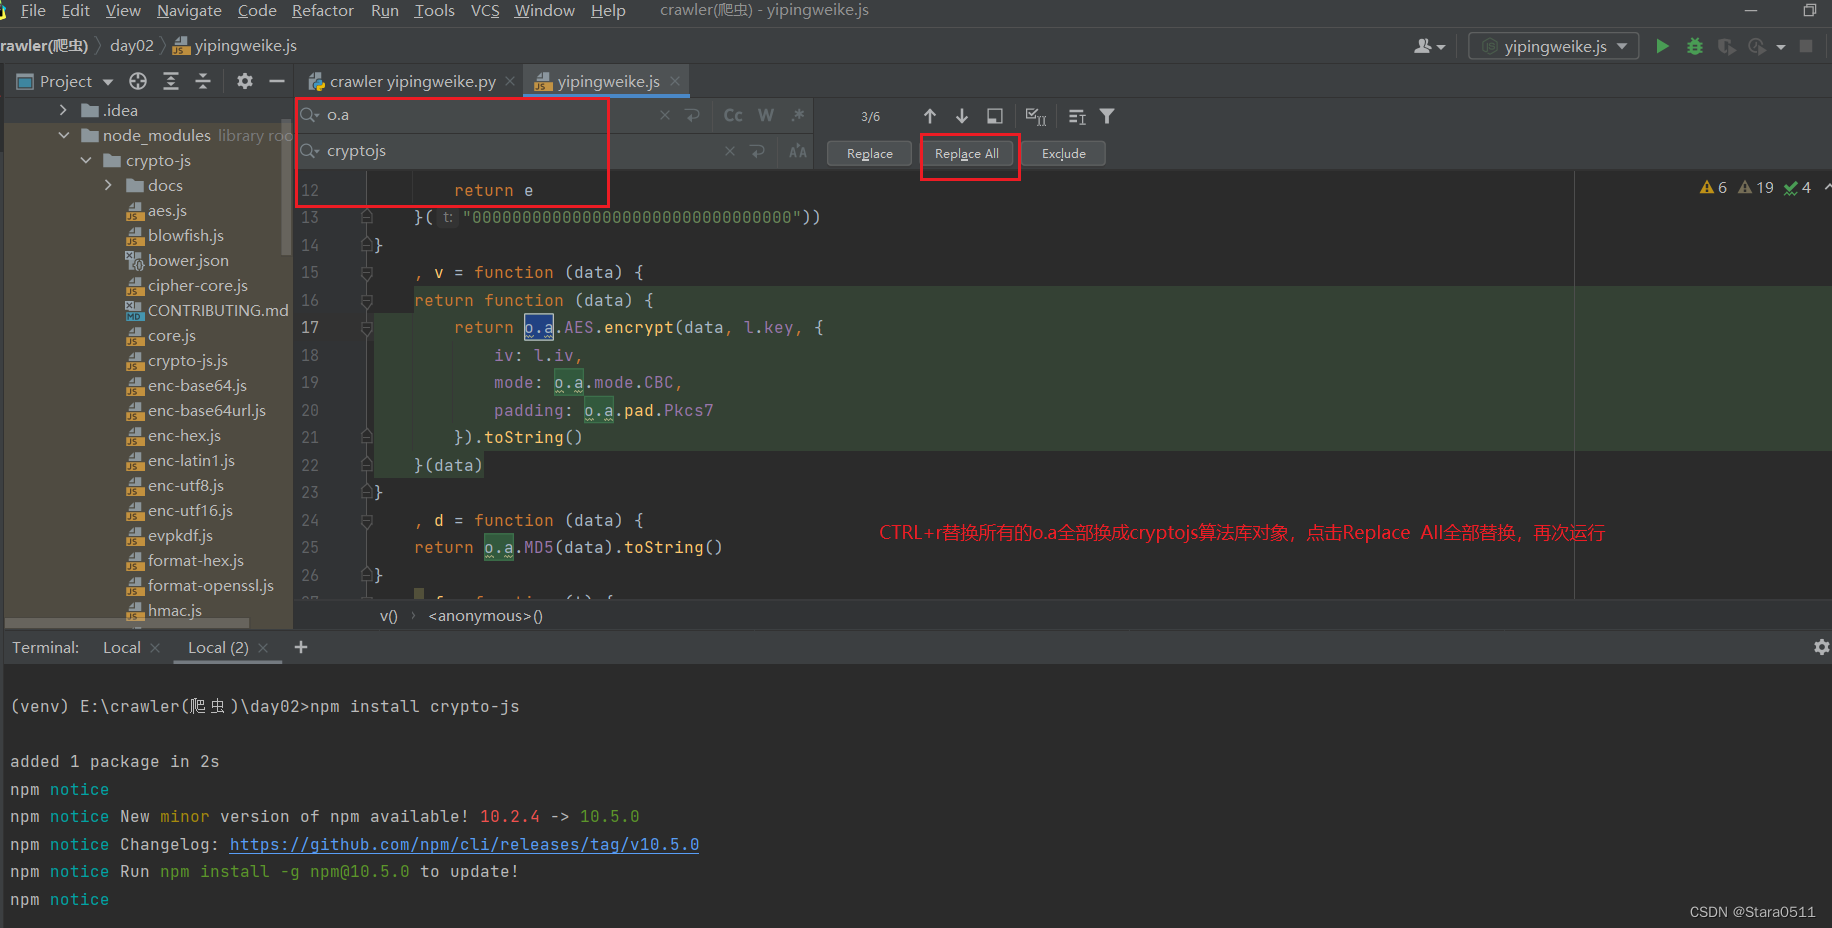1832x928 pixels.
Task: Clear the cryptojs replace field
Action: pos(730,151)
